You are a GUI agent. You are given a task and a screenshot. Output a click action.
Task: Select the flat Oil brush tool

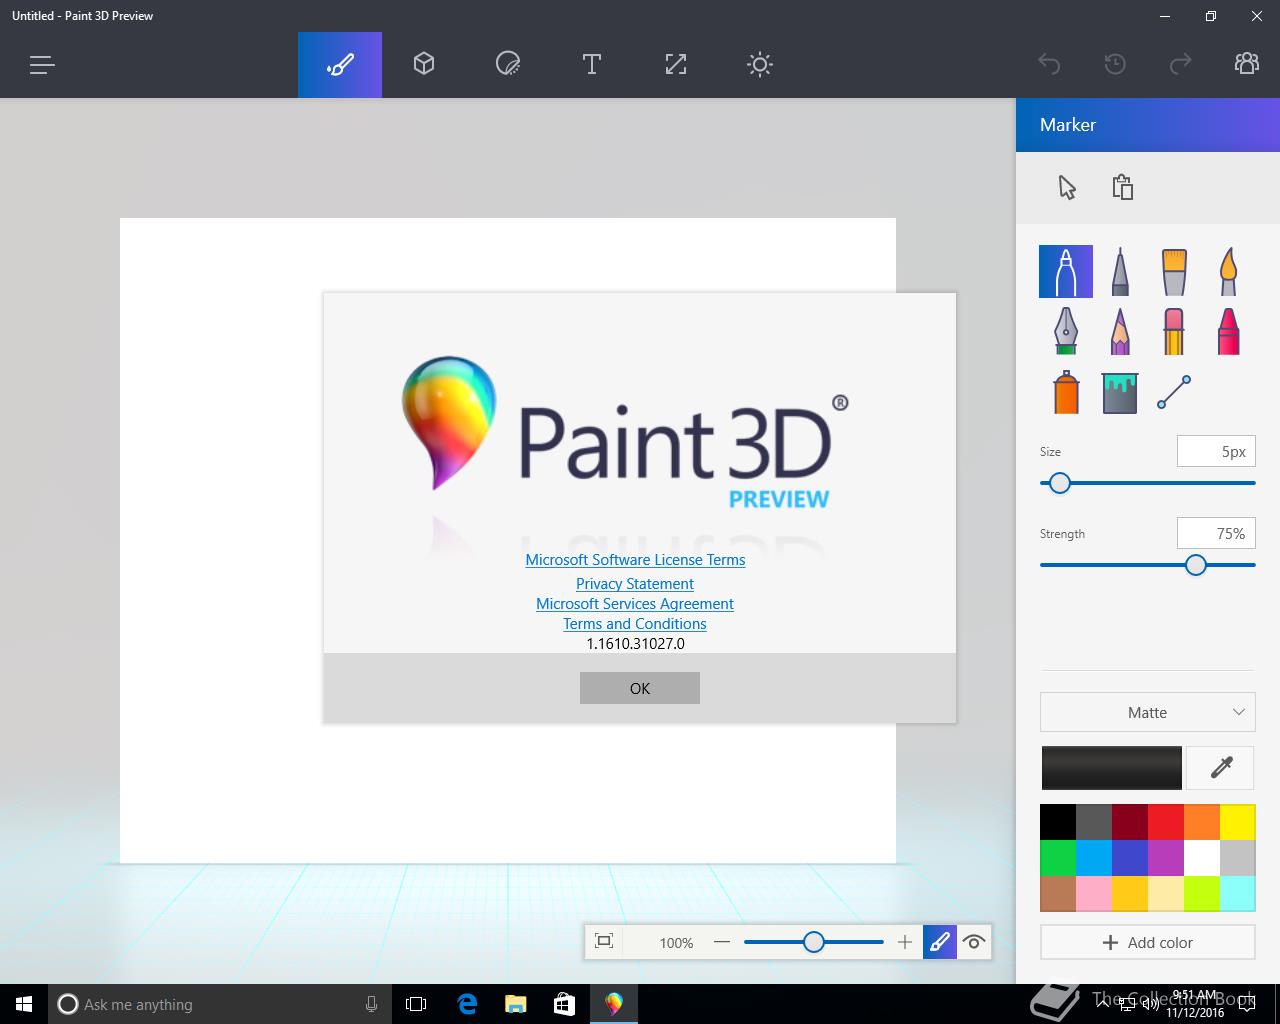point(1174,271)
